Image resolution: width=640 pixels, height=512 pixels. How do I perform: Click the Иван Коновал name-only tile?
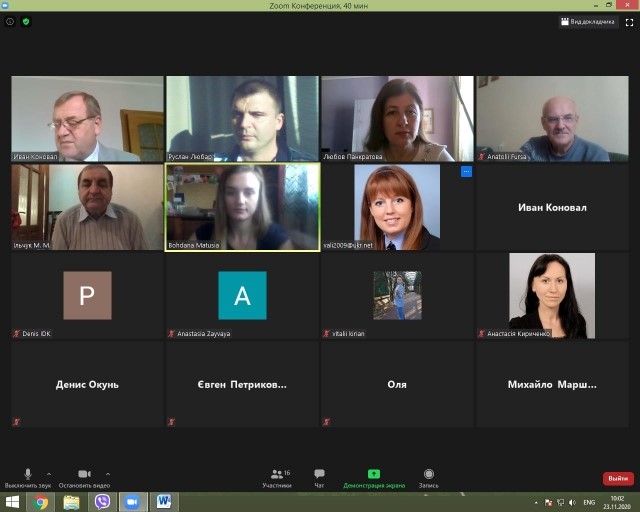pyautogui.click(x=553, y=207)
